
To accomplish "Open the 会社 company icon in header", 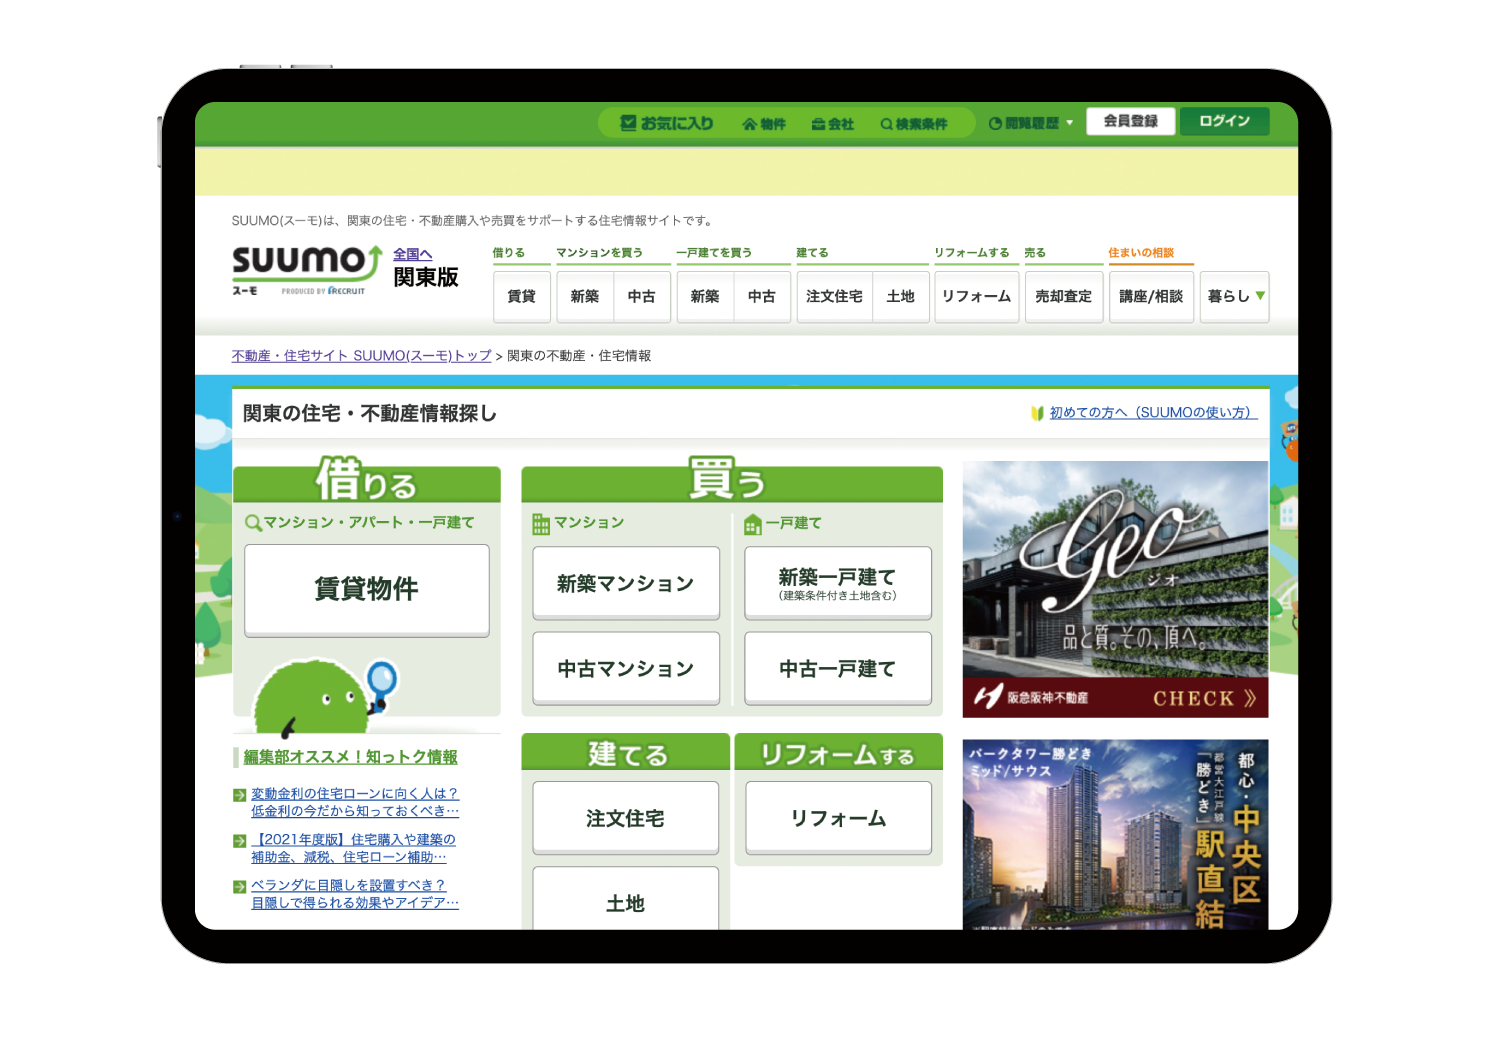I will click(x=818, y=124).
